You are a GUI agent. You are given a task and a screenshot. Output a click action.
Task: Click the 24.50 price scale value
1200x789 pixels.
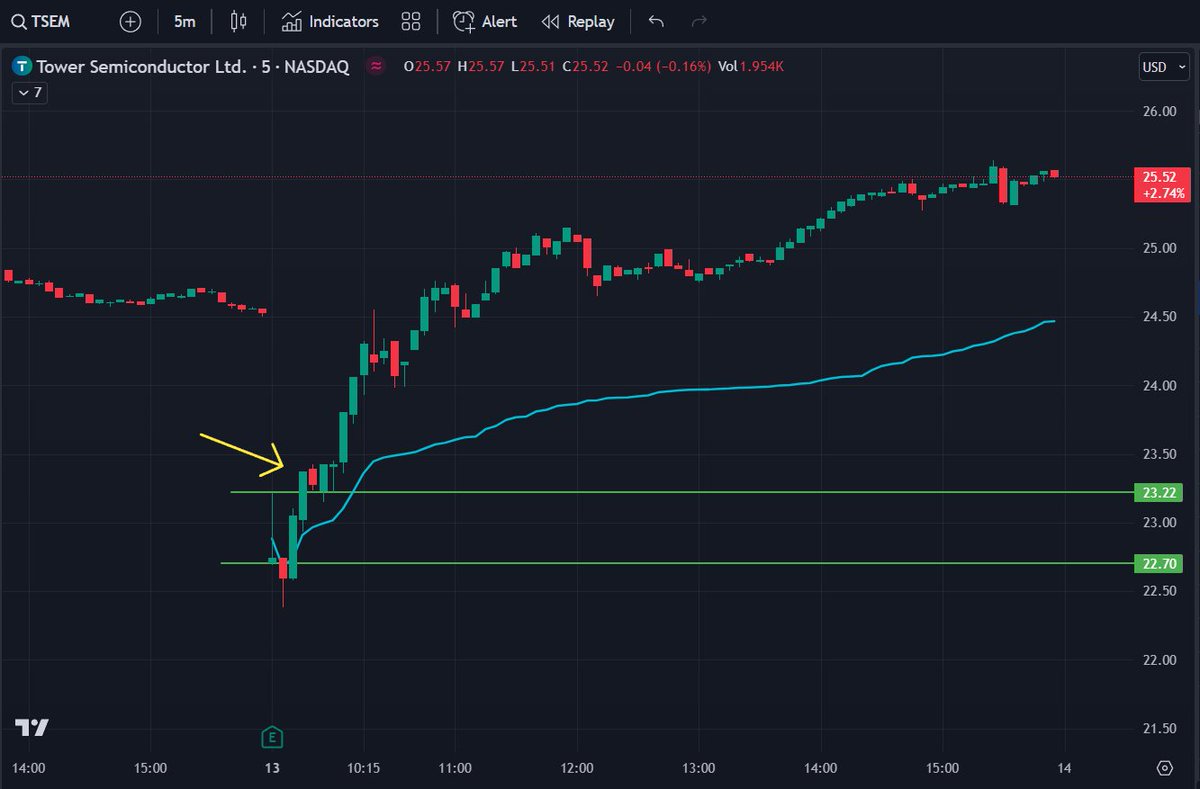[1160, 317]
